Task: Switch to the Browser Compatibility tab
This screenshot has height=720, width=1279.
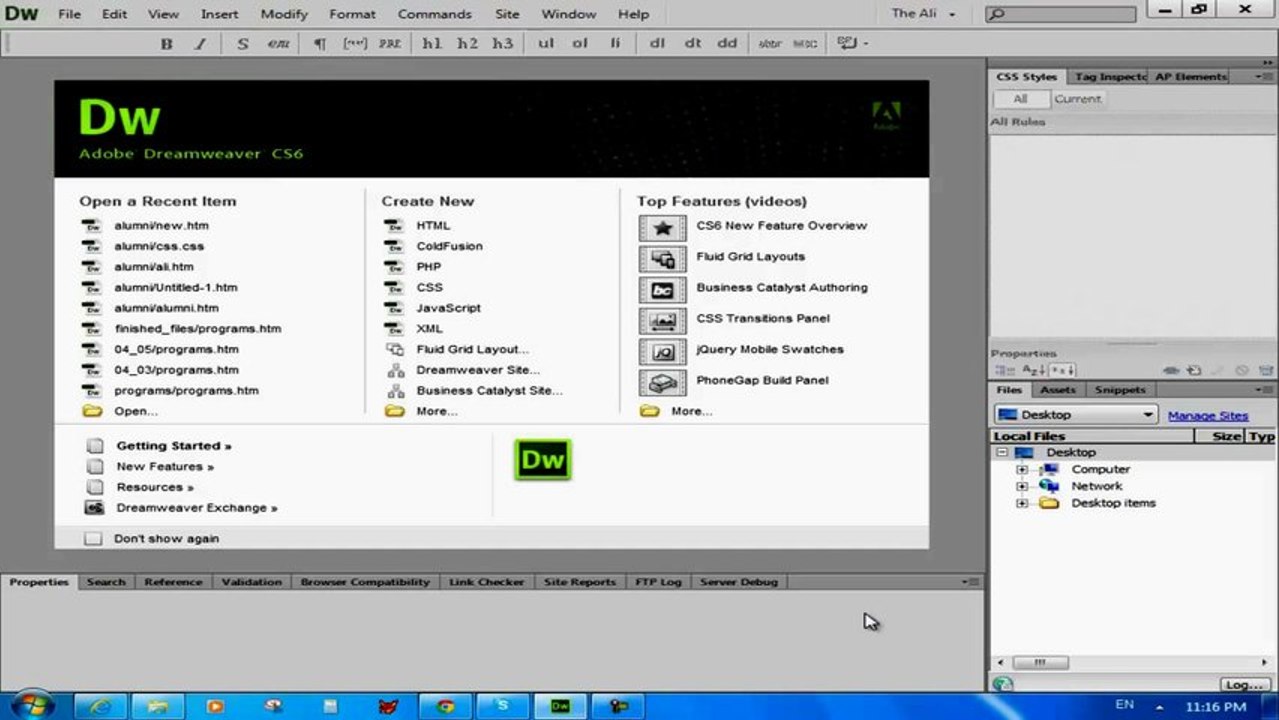Action: pos(364,582)
